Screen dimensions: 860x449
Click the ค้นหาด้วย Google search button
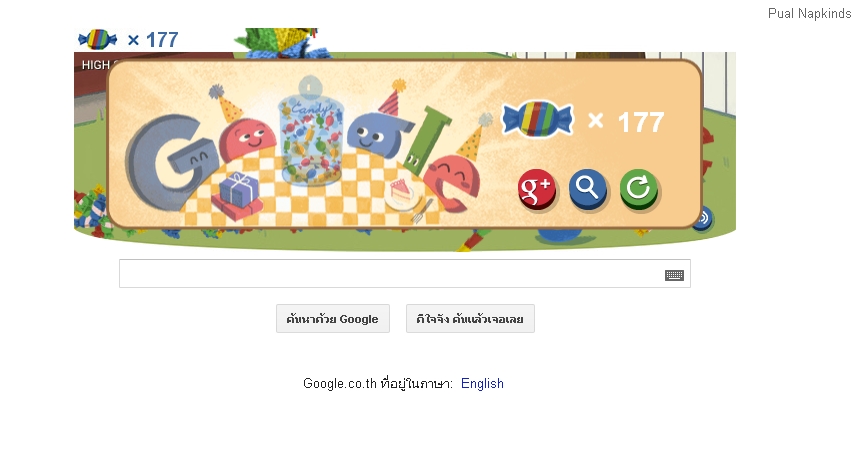pyautogui.click(x=333, y=319)
